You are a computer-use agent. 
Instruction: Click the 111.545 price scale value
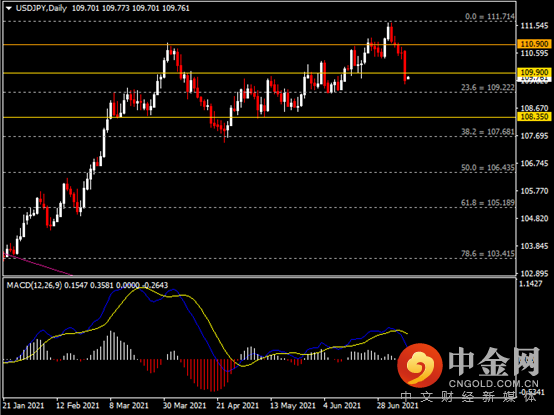(x=534, y=26)
